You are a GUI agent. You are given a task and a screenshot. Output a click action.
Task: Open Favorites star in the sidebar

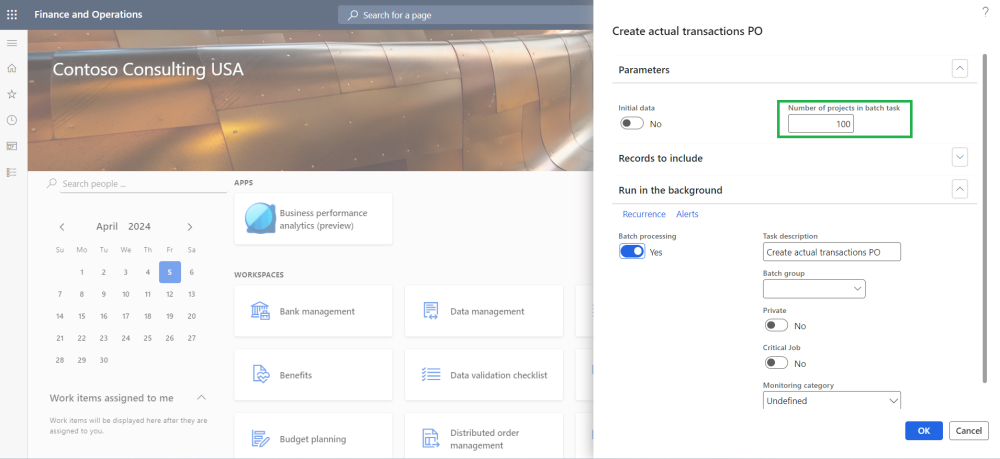point(11,94)
